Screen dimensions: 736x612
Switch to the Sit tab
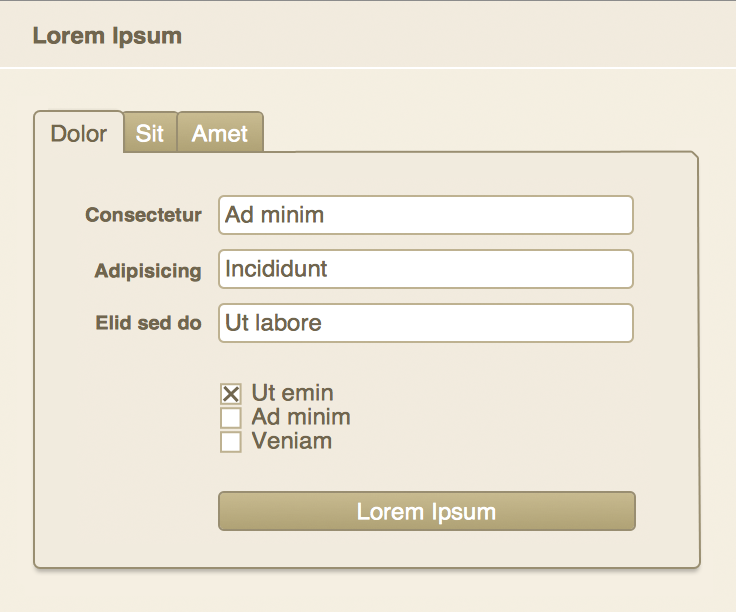[x=150, y=132]
